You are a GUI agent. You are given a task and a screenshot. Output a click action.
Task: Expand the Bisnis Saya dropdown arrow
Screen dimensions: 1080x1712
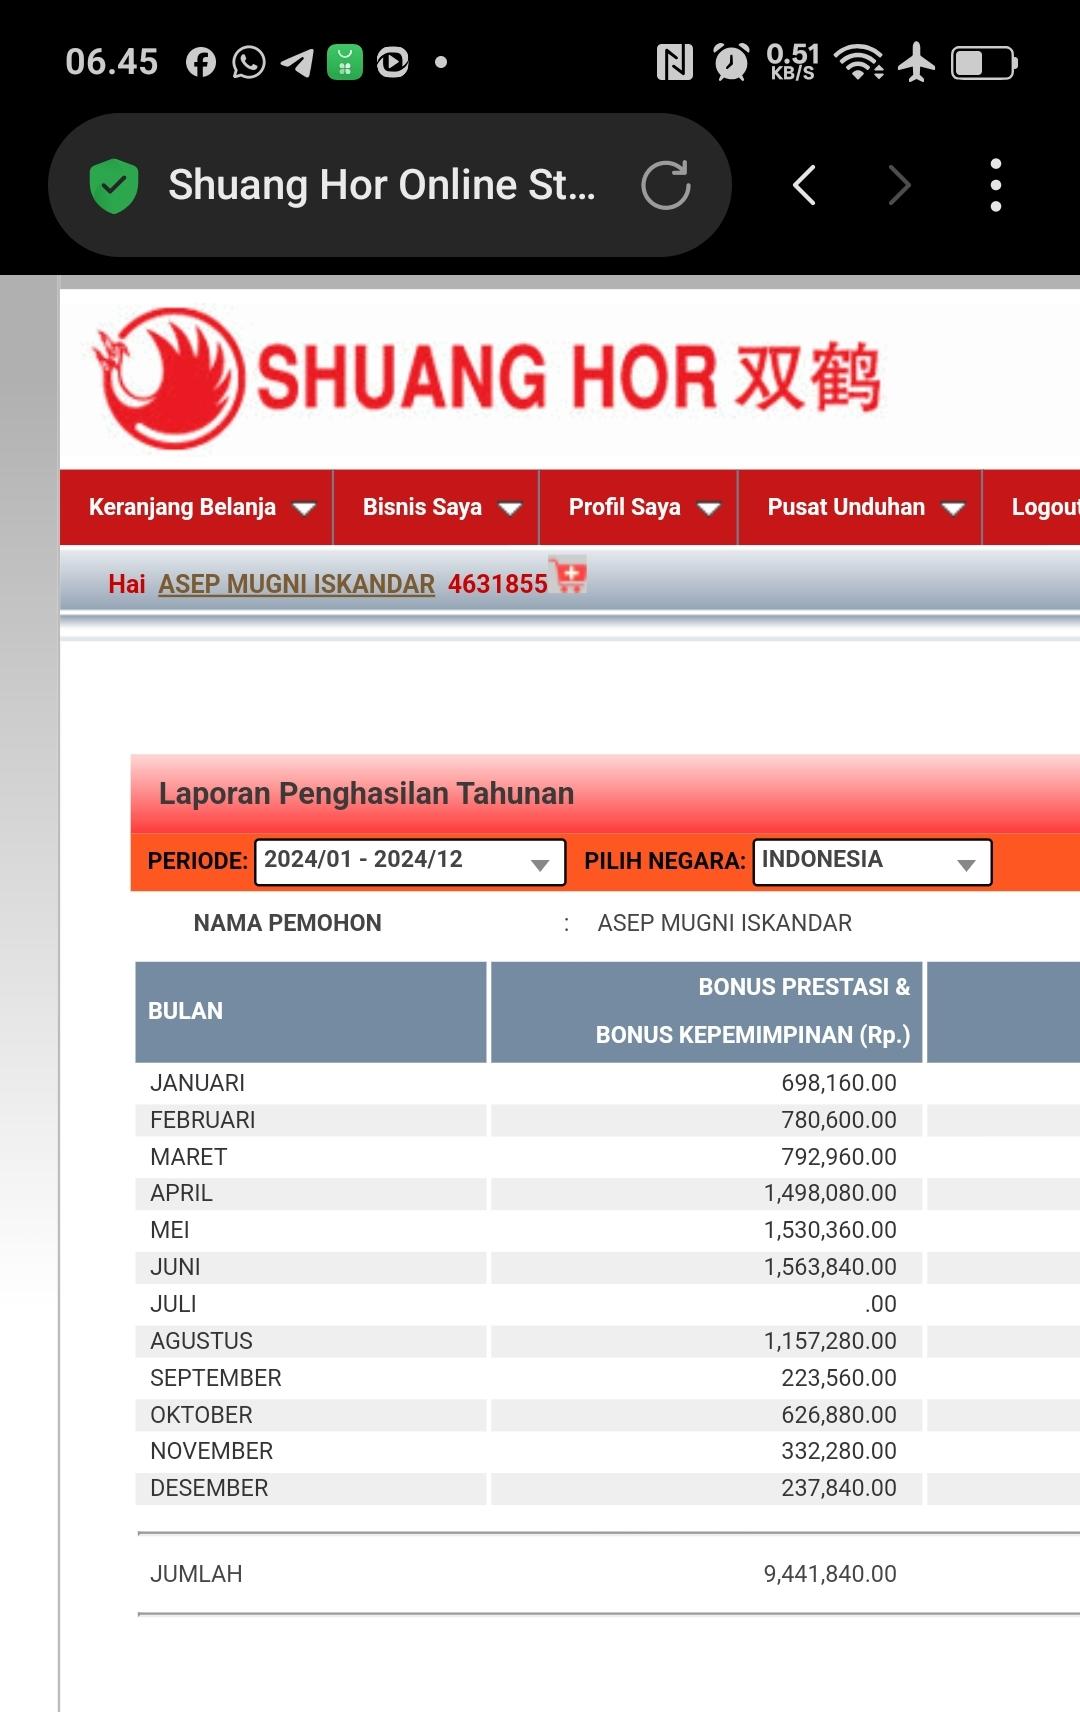coord(510,509)
